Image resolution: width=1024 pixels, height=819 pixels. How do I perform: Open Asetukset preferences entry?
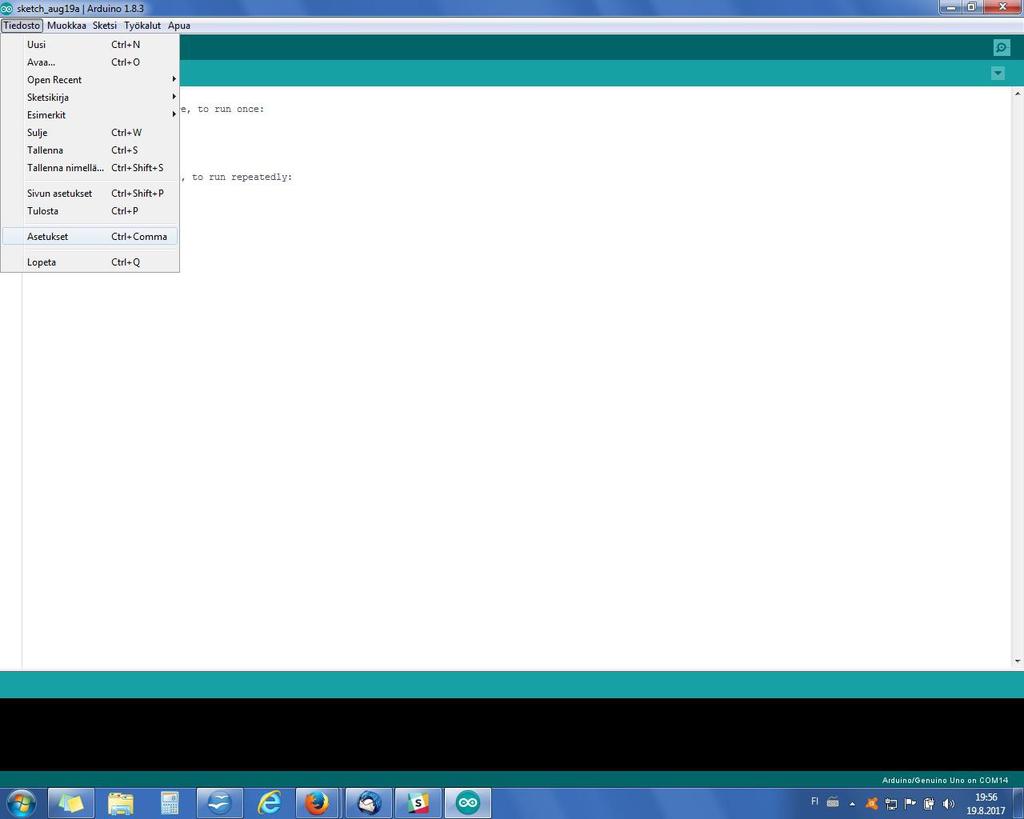click(x=90, y=236)
